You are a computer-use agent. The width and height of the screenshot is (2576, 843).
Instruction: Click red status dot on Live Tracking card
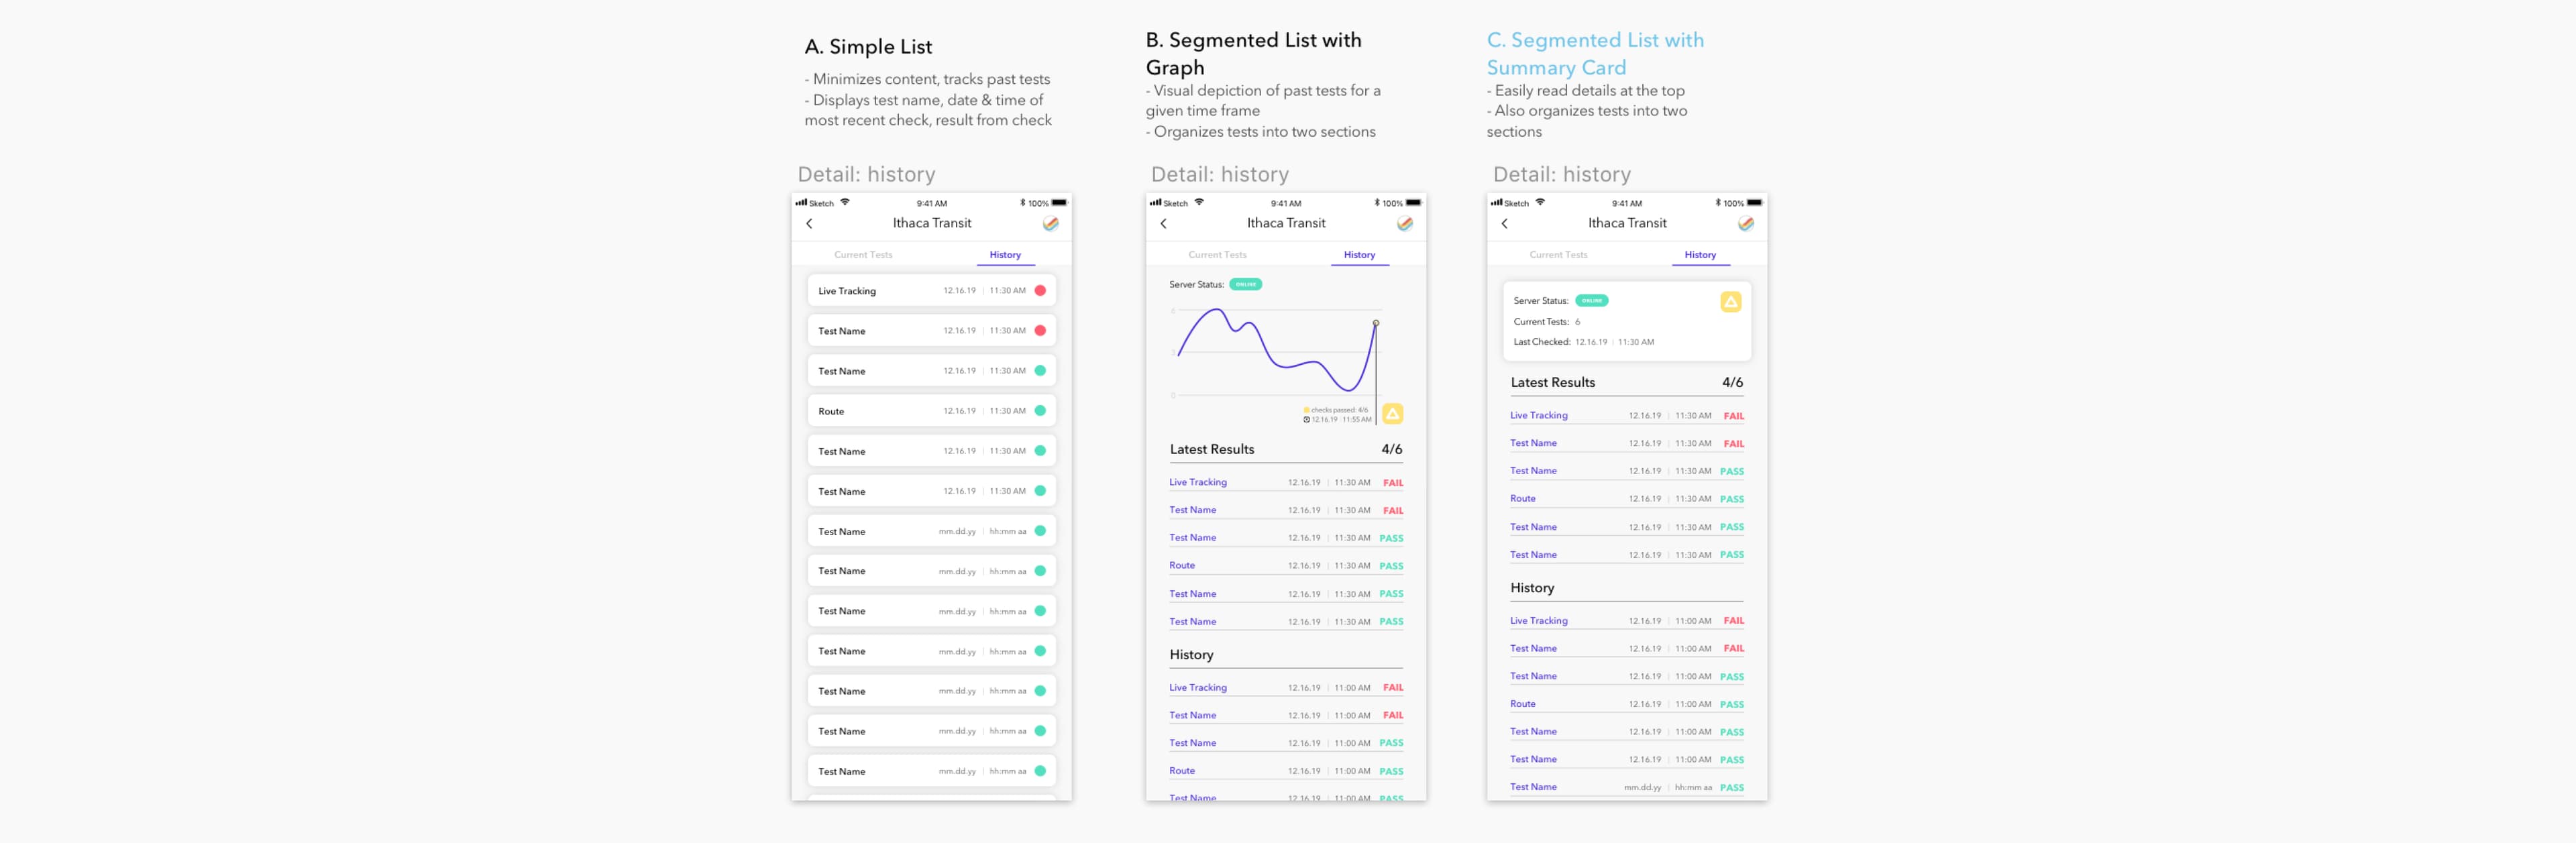pyautogui.click(x=1040, y=291)
